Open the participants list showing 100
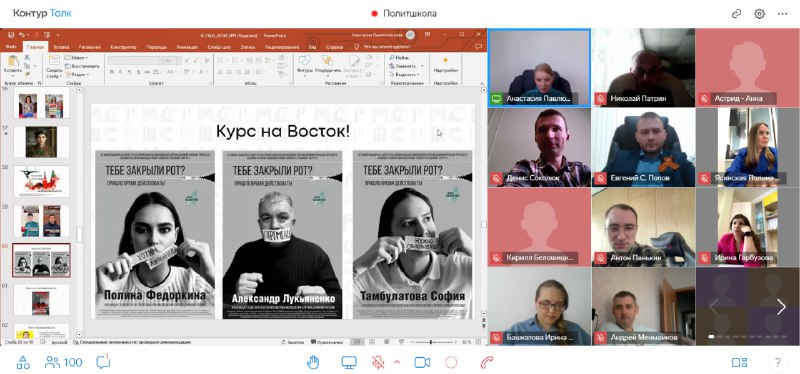 [64, 363]
